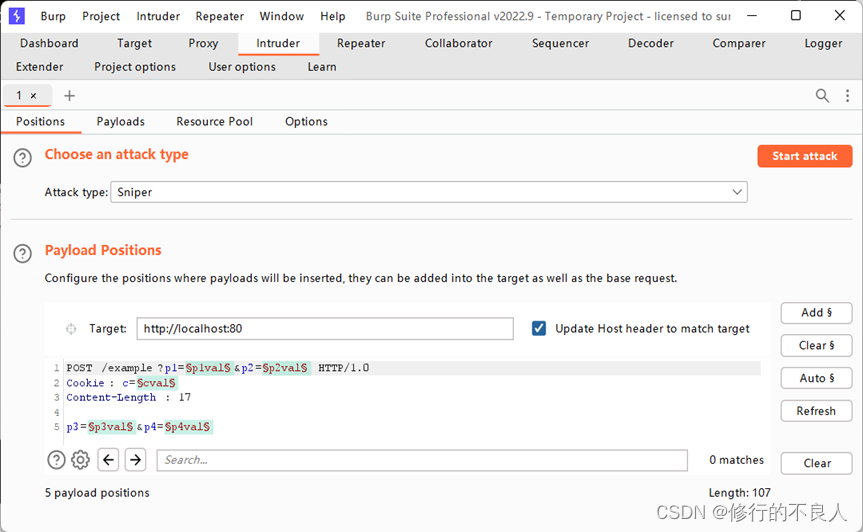This screenshot has width=863, height=532.
Task: Open the request editor help icon
Action: click(56, 459)
